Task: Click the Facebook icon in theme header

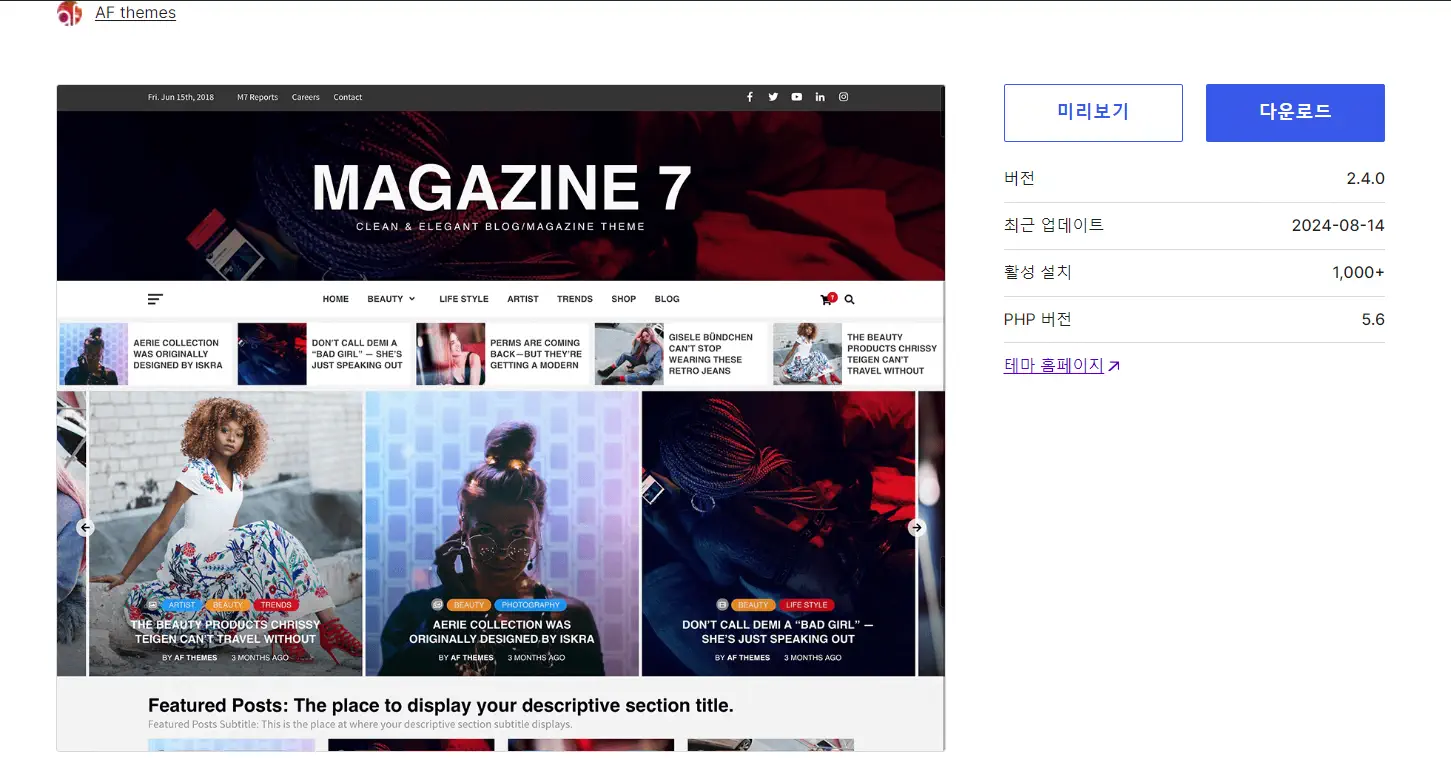Action: pos(749,97)
